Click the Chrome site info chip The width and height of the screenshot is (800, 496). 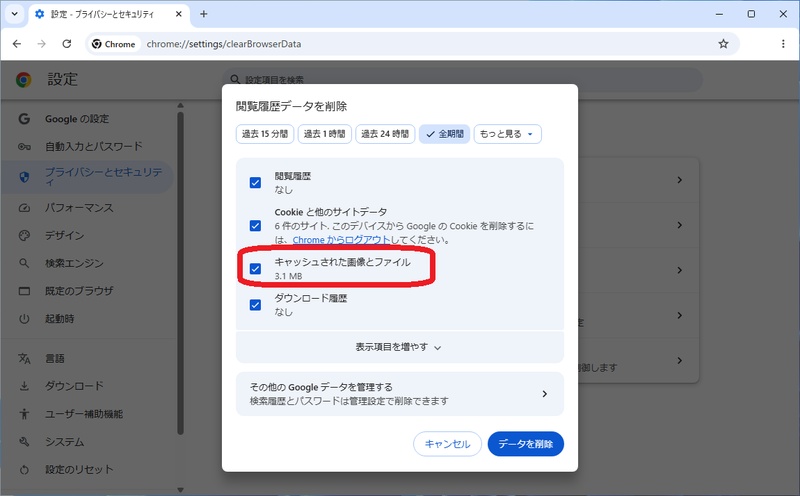click(114, 44)
